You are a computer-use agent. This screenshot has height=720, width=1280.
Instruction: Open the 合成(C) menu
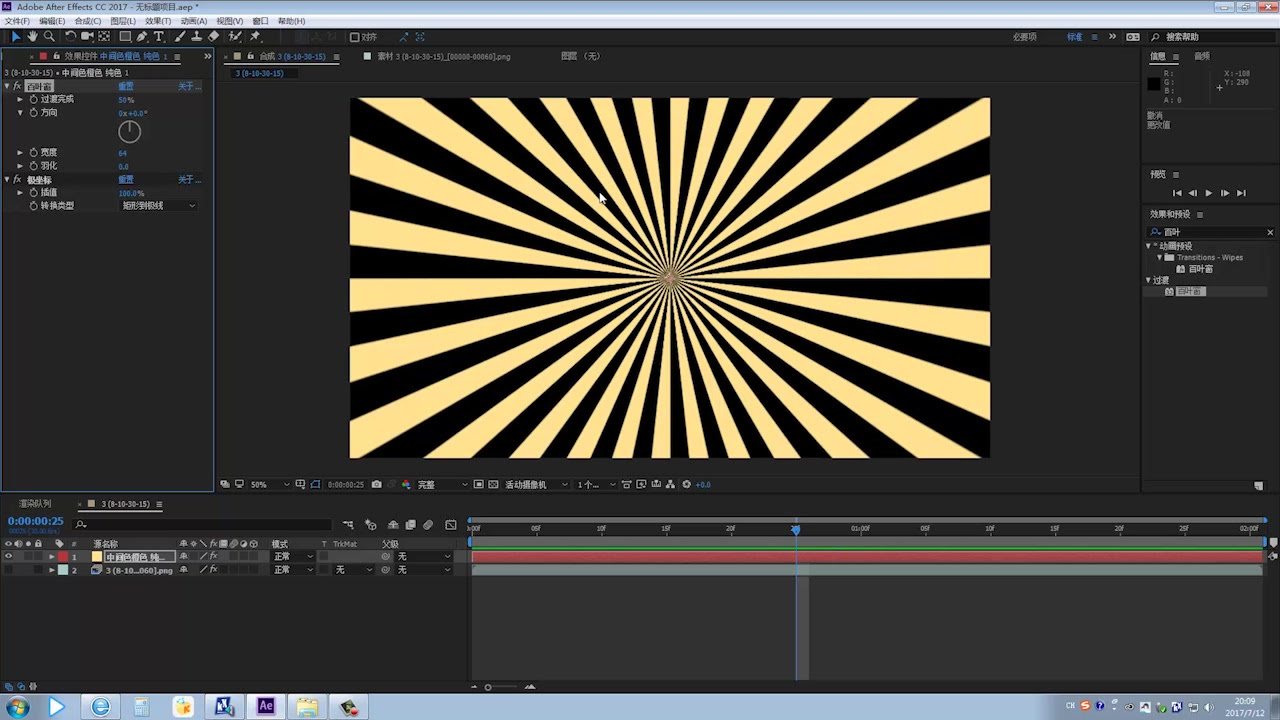click(x=88, y=21)
